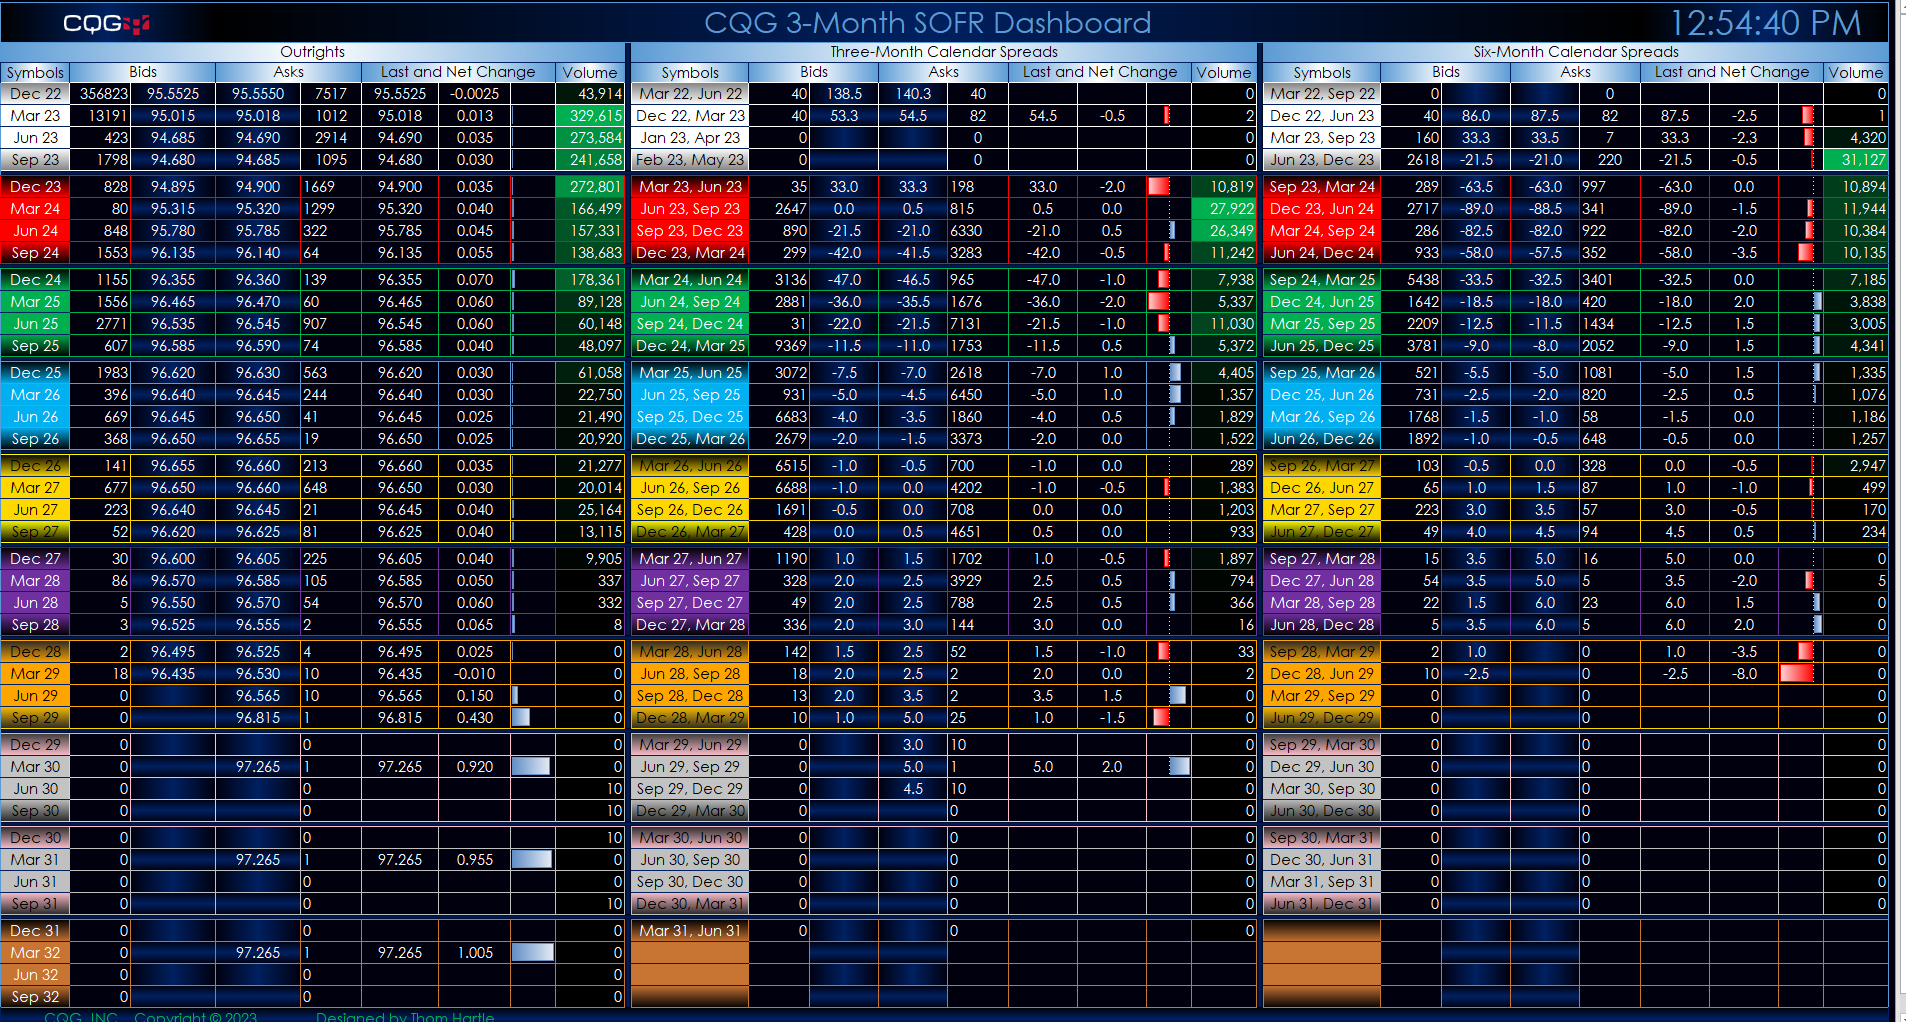Screen dimensions: 1906x1022
Task: Click Dec 23, Jun 24 volume 11,944
Action: [x=1856, y=209]
